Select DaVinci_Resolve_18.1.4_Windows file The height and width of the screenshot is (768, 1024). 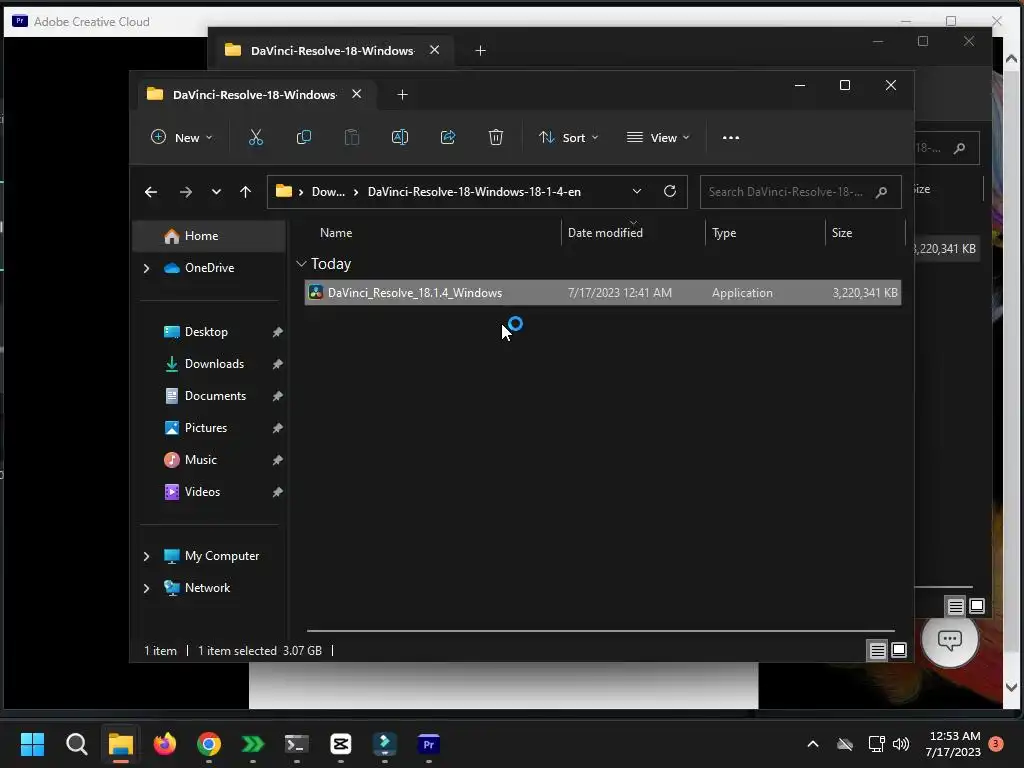(602, 293)
